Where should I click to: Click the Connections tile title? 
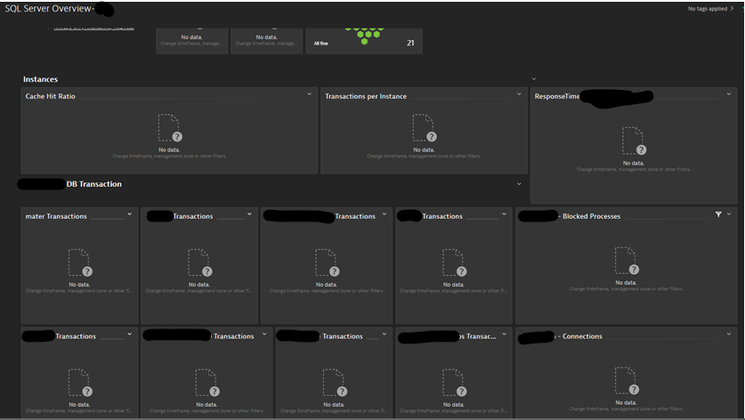tap(581, 336)
